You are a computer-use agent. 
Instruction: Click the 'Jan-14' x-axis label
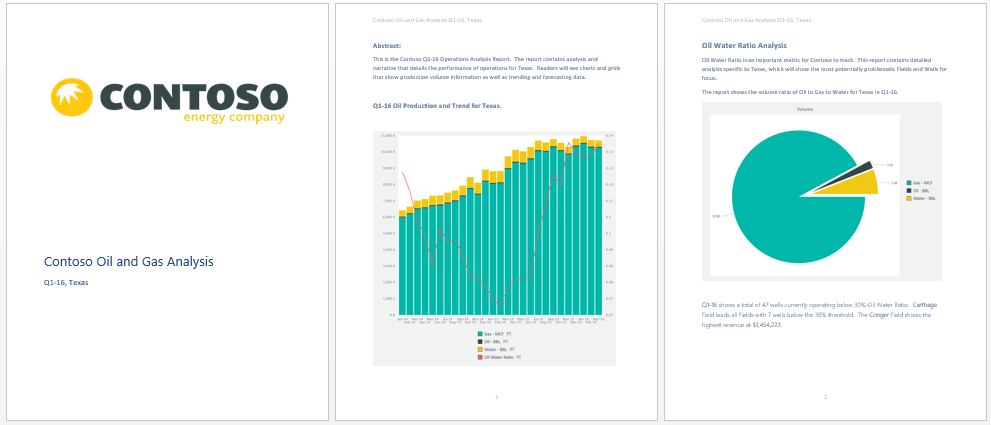click(402, 319)
